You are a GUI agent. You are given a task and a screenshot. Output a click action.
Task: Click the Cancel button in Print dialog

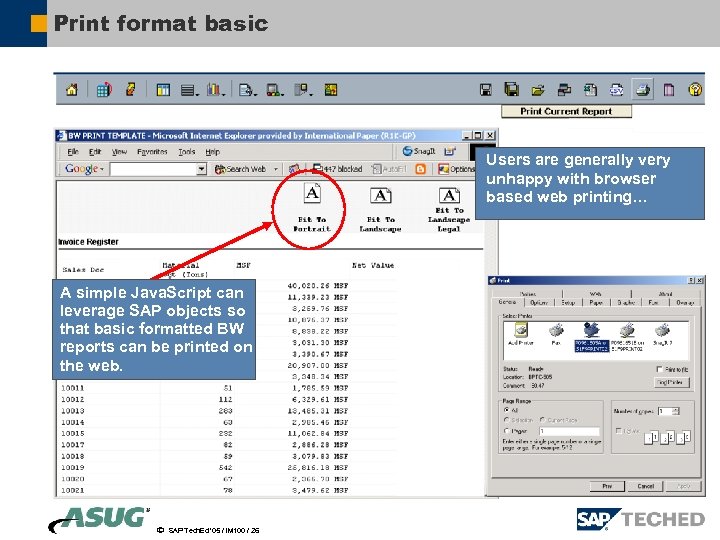point(646,486)
